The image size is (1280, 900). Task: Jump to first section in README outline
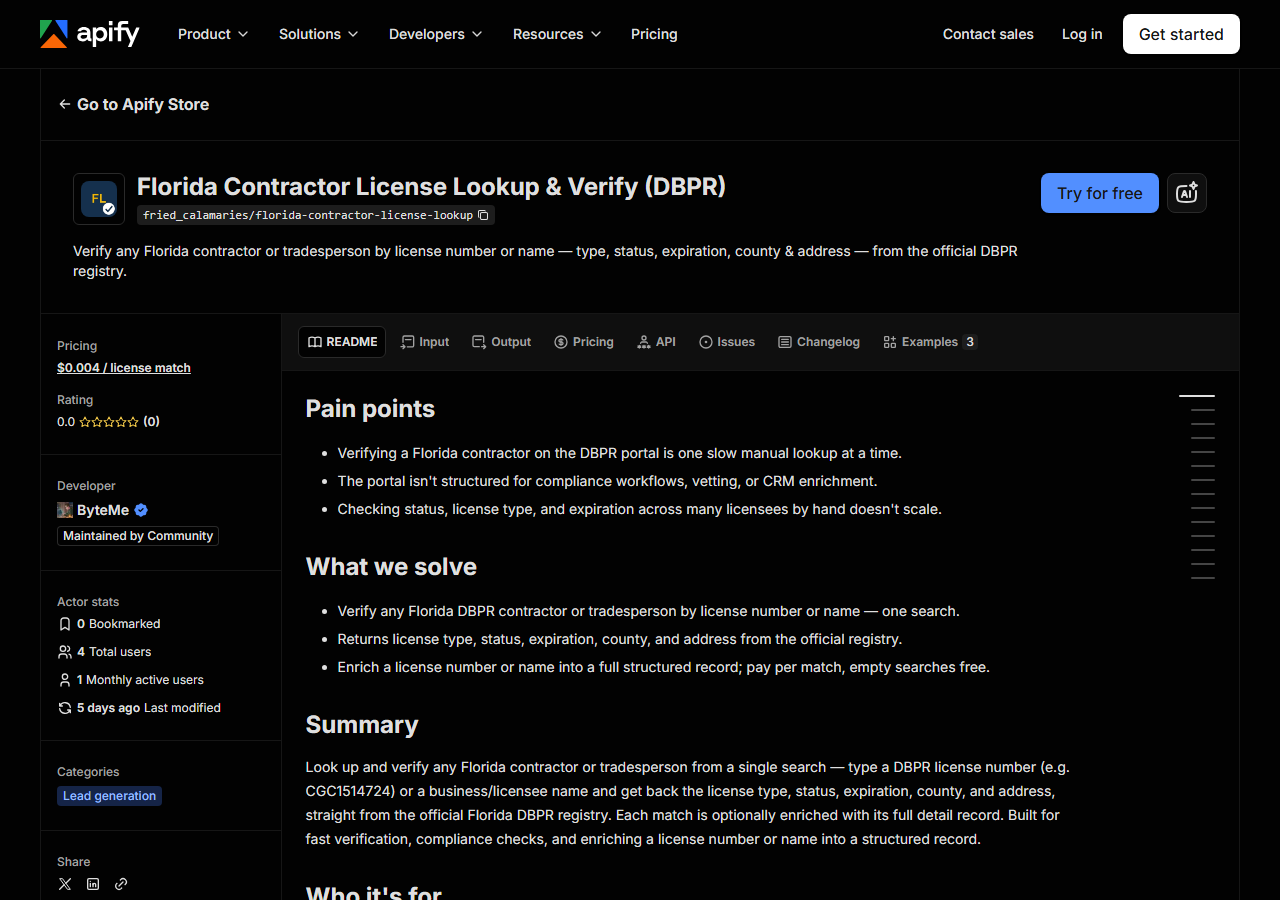tap(1197, 396)
